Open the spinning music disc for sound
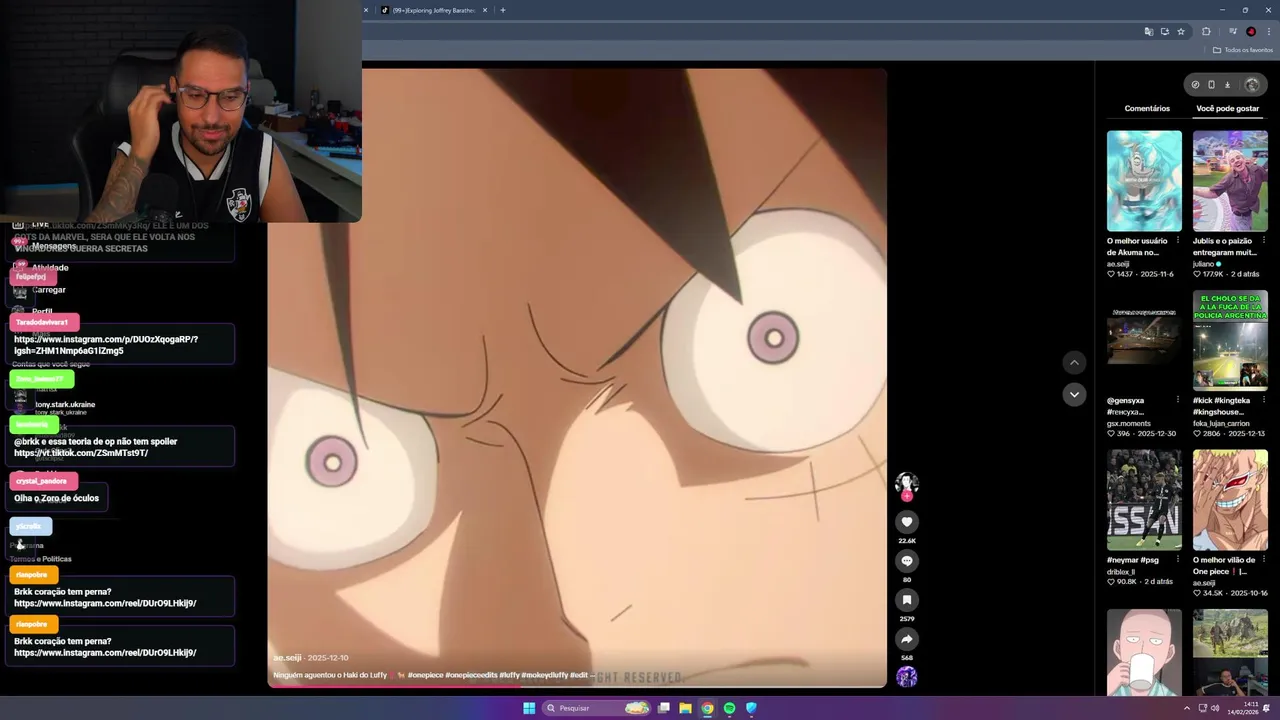Image resolution: width=1280 pixels, height=720 pixels. coord(907,677)
